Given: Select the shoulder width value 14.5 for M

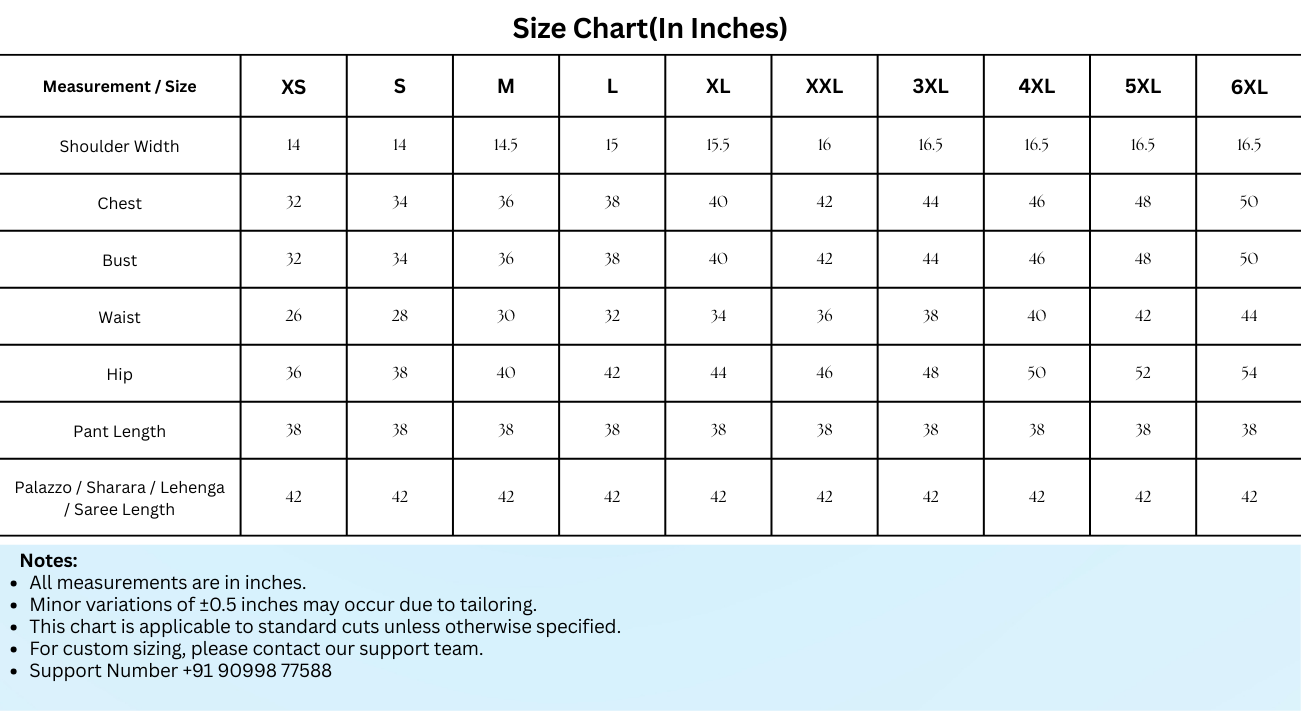Looking at the screenshot, I should click(x=506, y=145).
